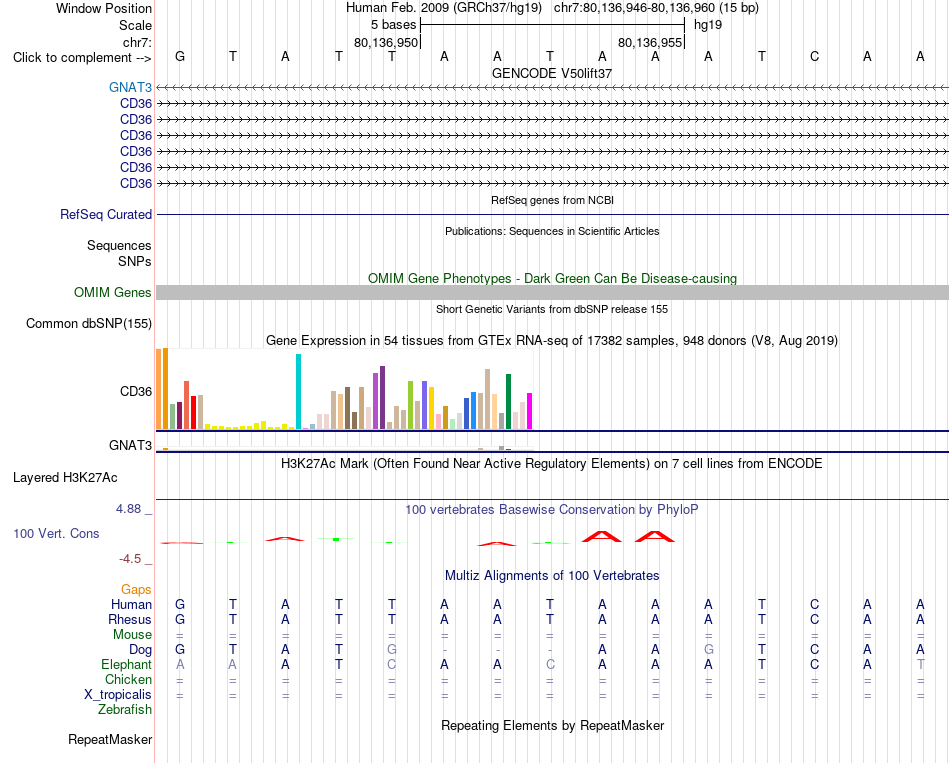Click '100 vertebrates Basewise Conservation by PhyloP' title
Viewport: 950px width, 763px height.
coord(552,510)
